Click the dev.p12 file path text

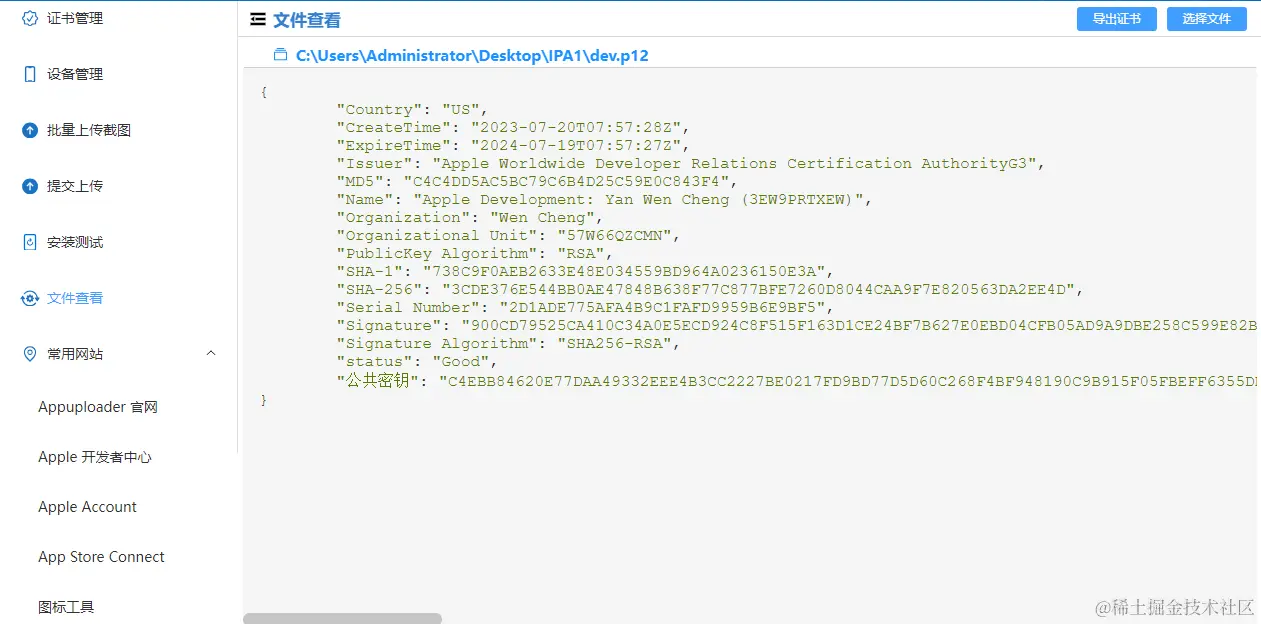click(x=472, y=56)
